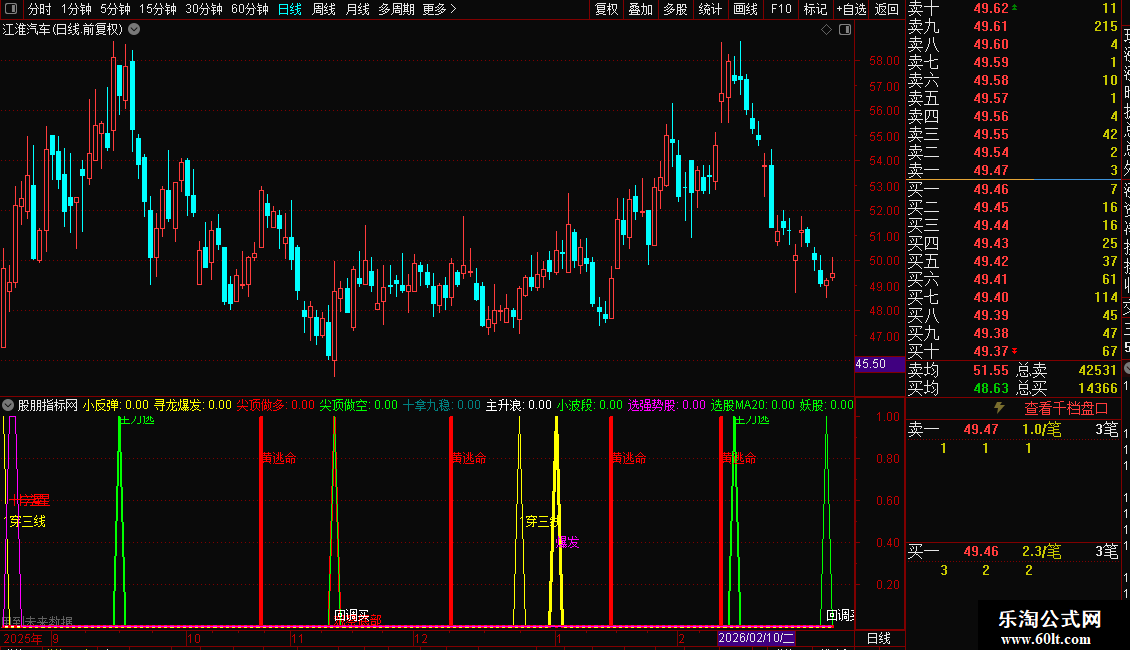This screenshot has width=1130, height=650.
Task: Click the diamond icon above chart
Action: tap(827, 30)
